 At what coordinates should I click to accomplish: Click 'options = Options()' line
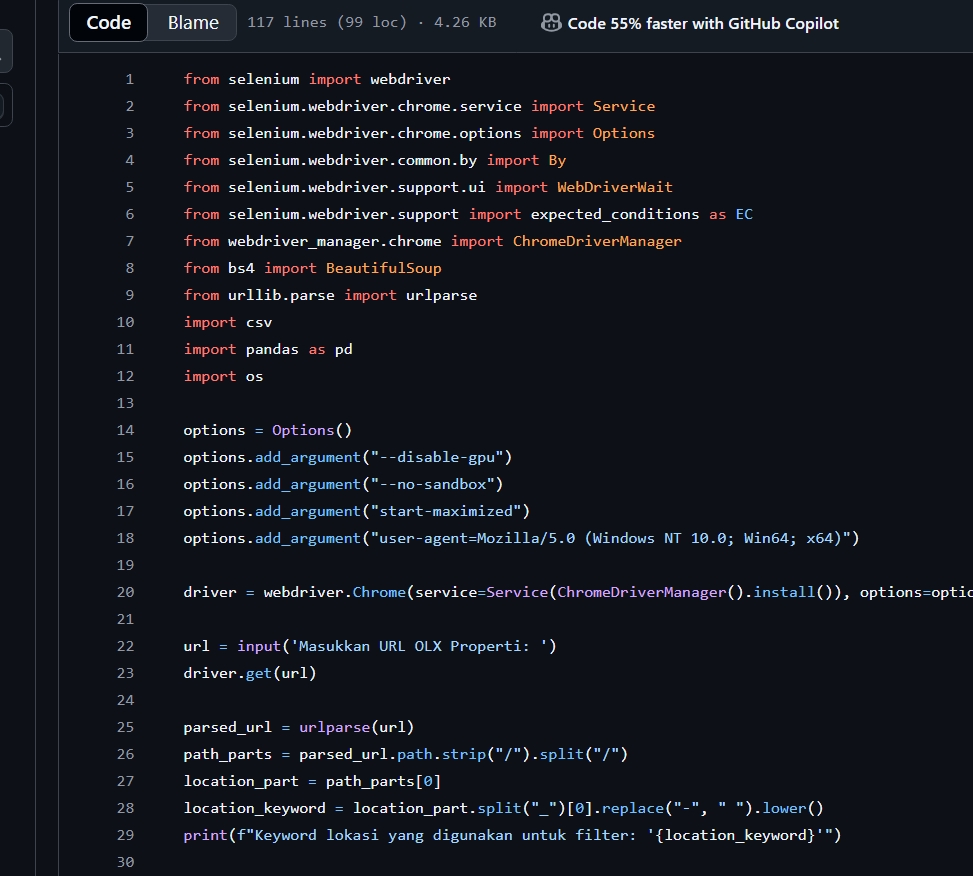pos(267,430)
